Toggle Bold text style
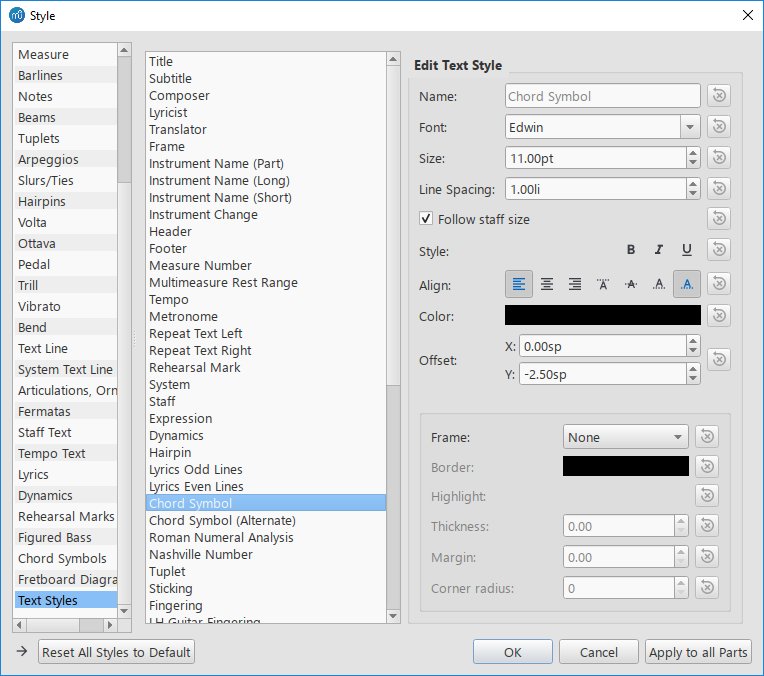The width and height of the screenshot is (764, 676). point(631,250)
